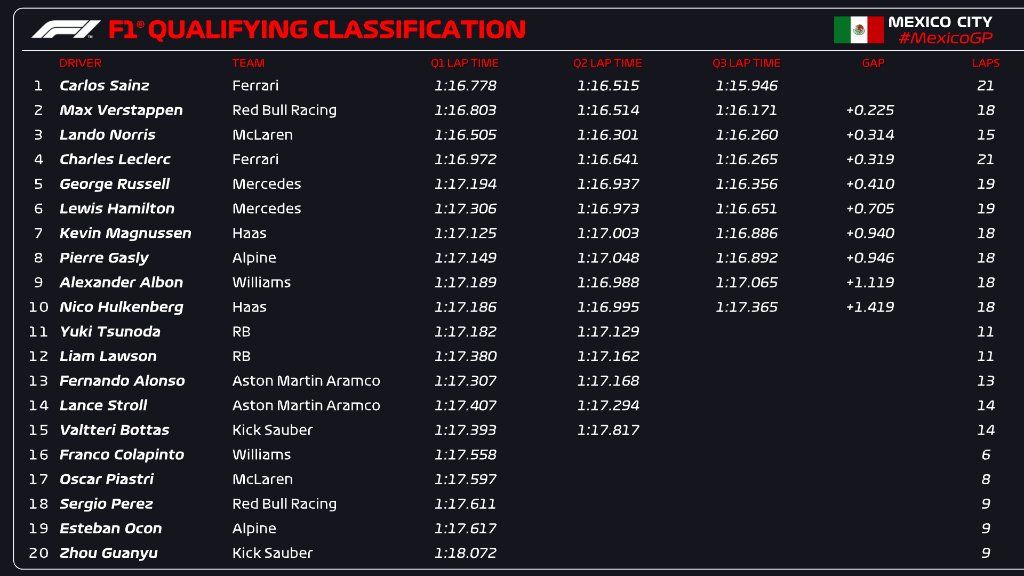The height and width of the screenshot is (576, 1024).
Task: Click the F1 logo icon
Action: [66, 29]
